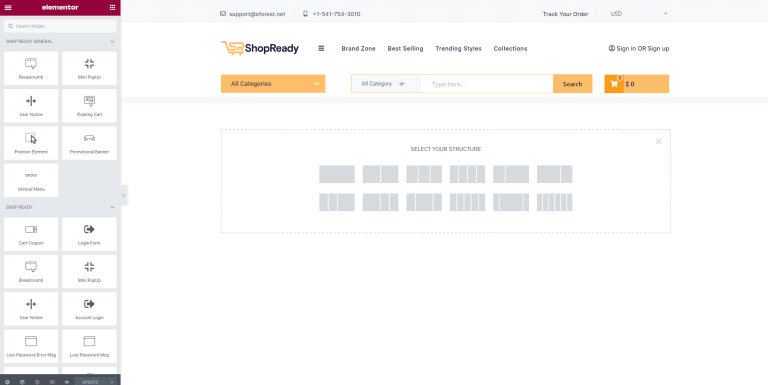Choose the Vertical Menu widget

click(31, 180)
